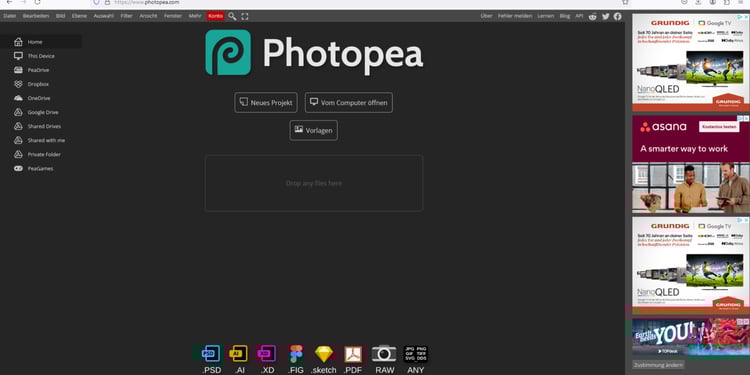Image resolution: width=750 pixels, height=375 pixels.
Task: Click the ANY formats icon
Action: tap(416, 354)
